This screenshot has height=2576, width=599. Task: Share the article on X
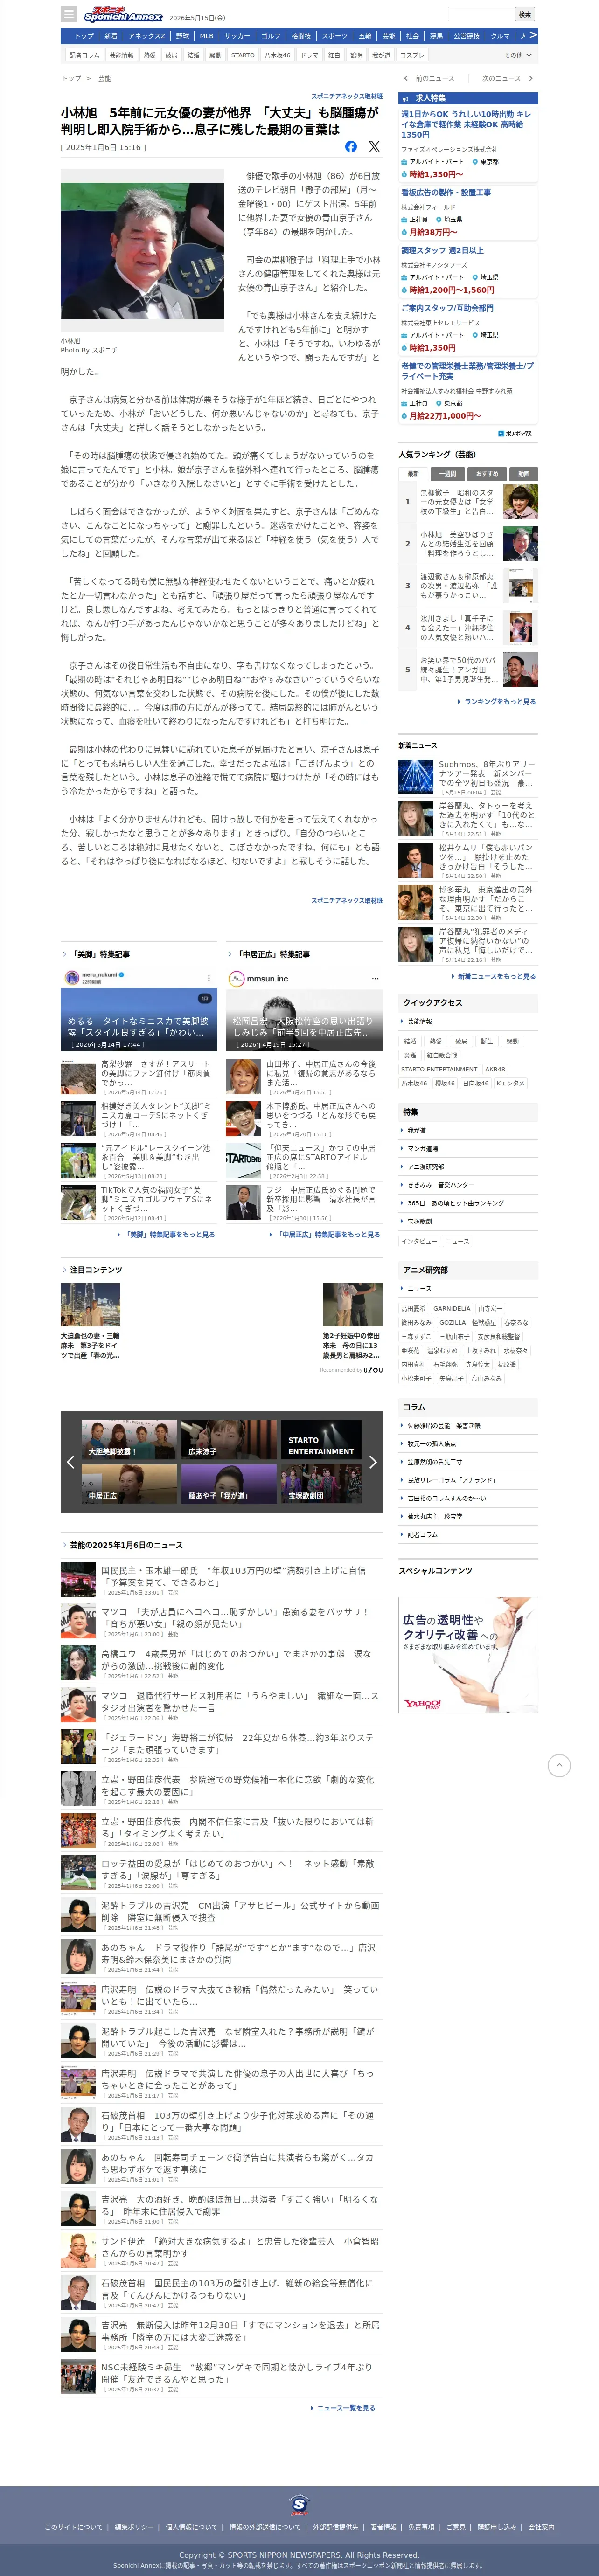[x=374, y=147]
